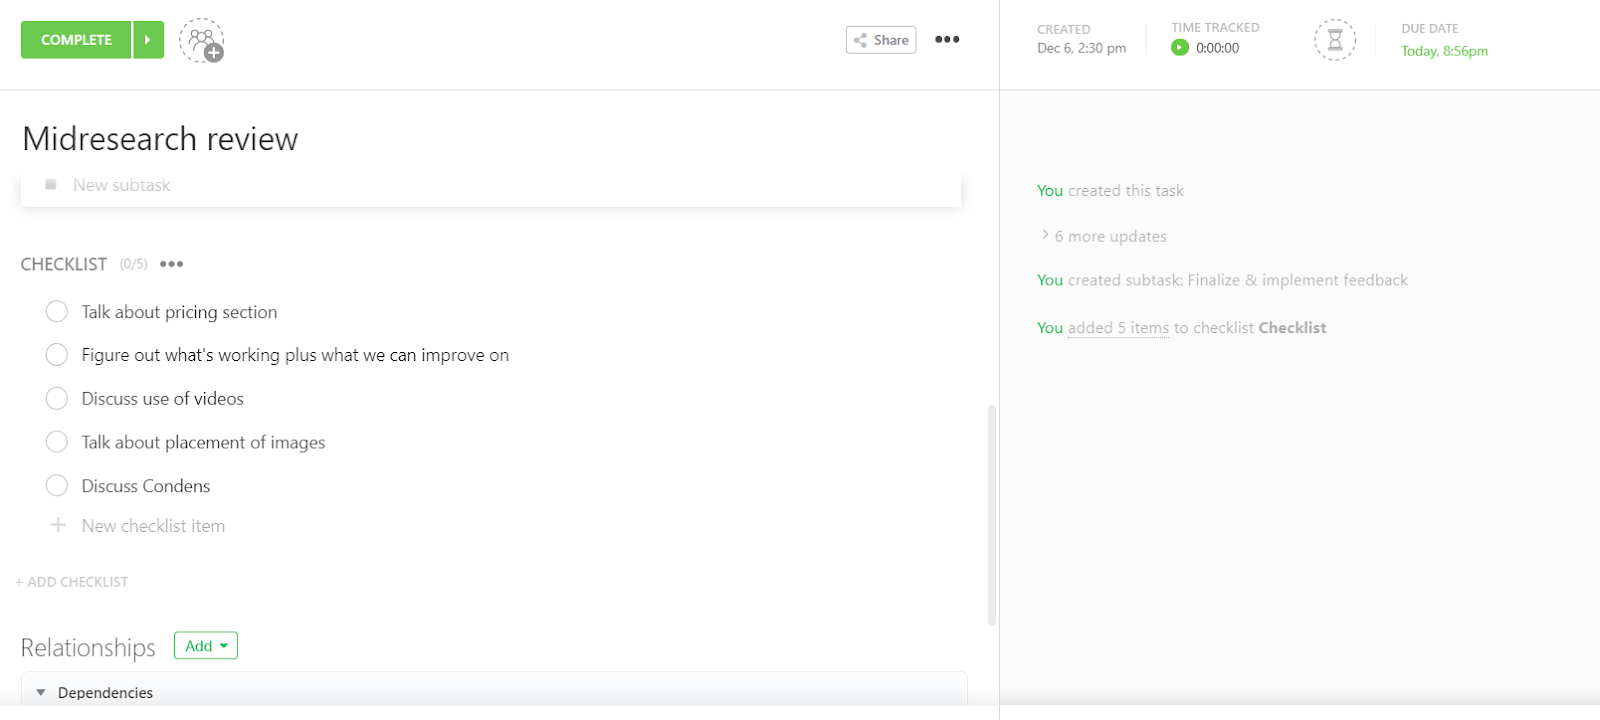Open the Relationships Add dropdown
This screenshot has height=720, width=1600.
(206, 646)
